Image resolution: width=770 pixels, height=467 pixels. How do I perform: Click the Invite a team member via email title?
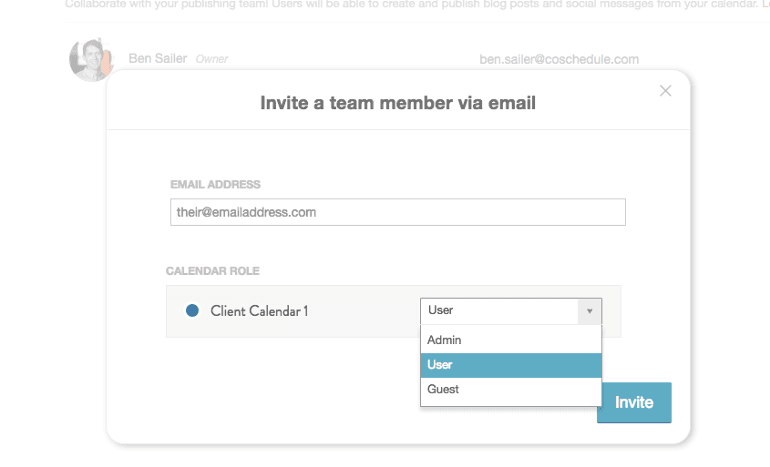[x=398, y=103]
